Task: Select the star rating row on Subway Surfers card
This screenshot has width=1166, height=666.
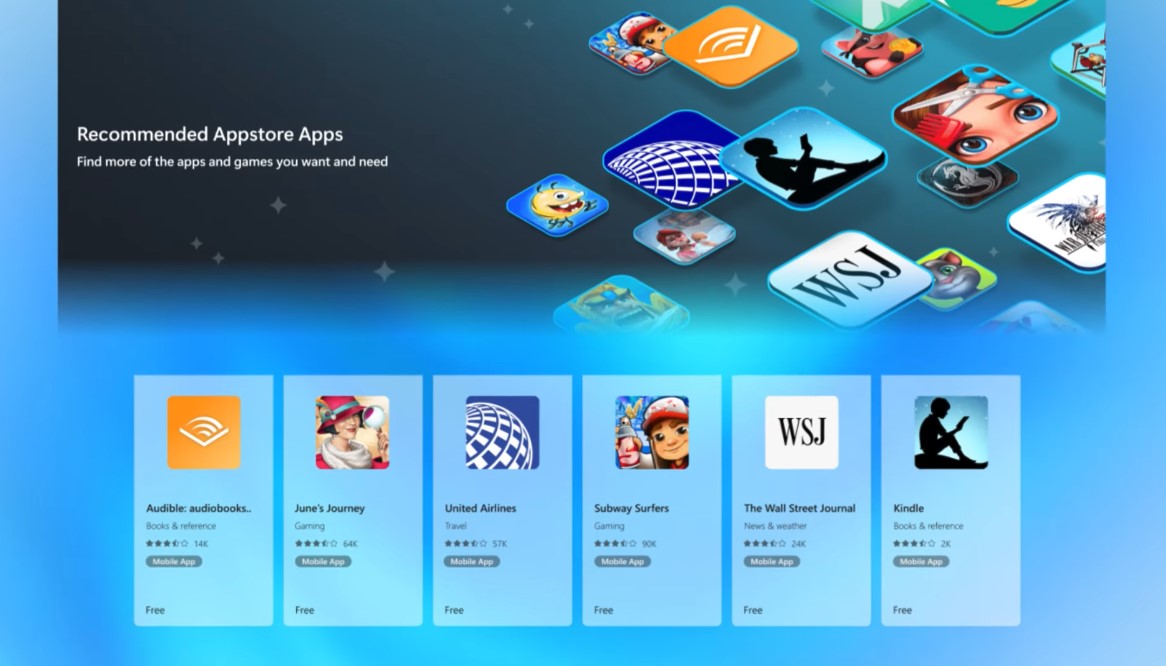Action: 616,544
